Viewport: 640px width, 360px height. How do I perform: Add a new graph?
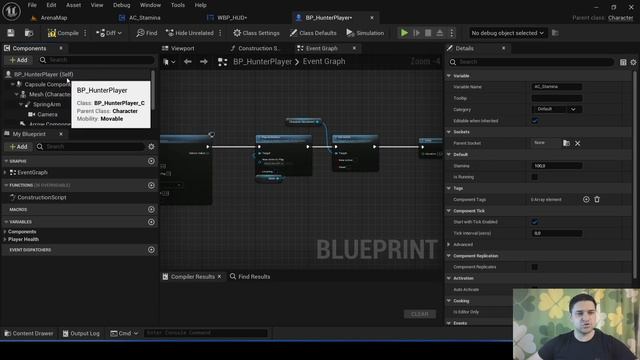point(151,161)
